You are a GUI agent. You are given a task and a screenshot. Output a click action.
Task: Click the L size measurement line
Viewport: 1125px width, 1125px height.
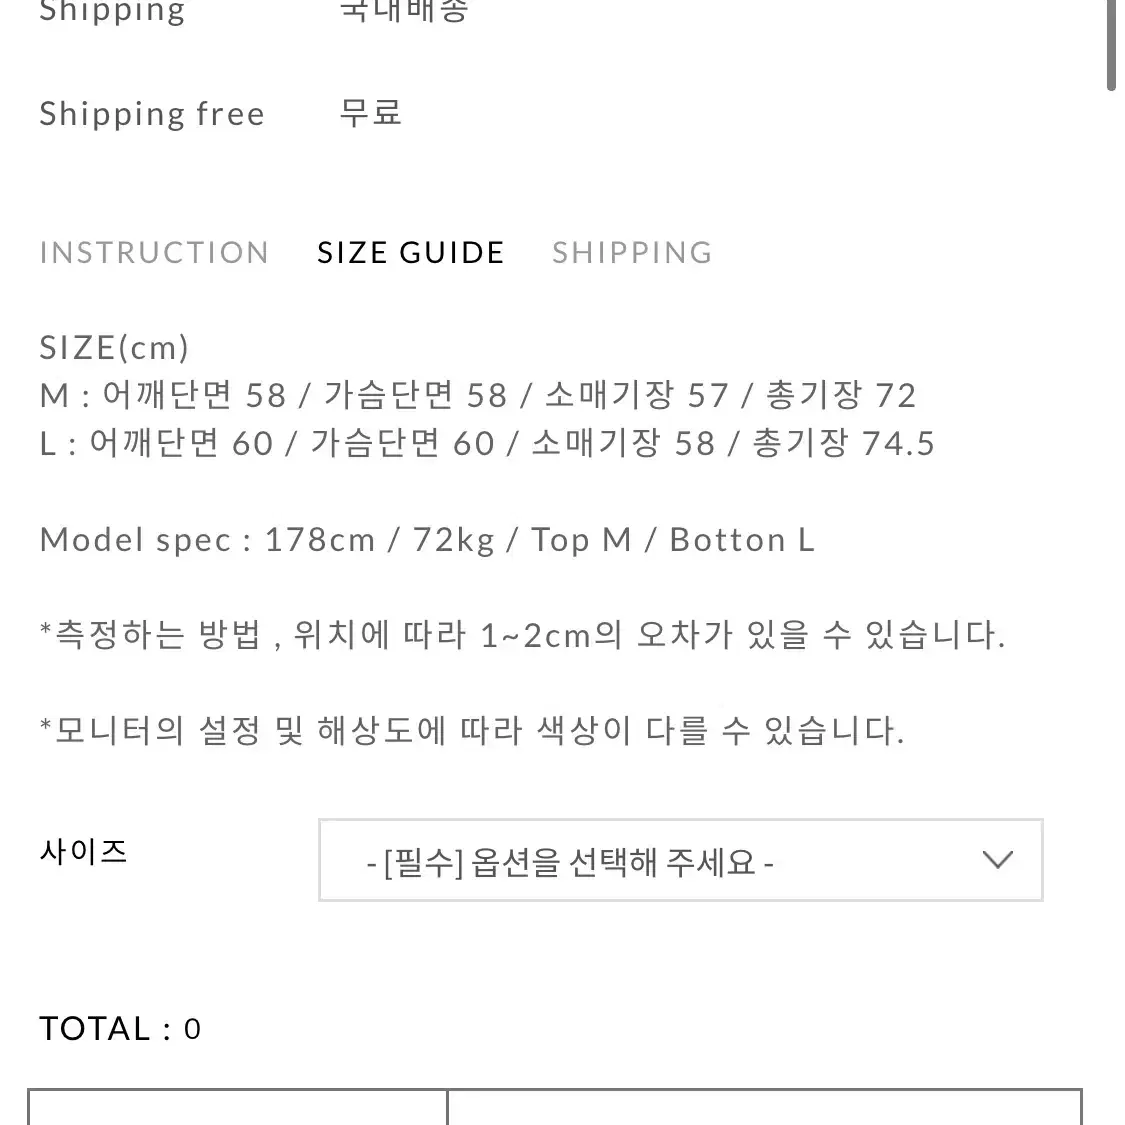(x=487, y=443)
